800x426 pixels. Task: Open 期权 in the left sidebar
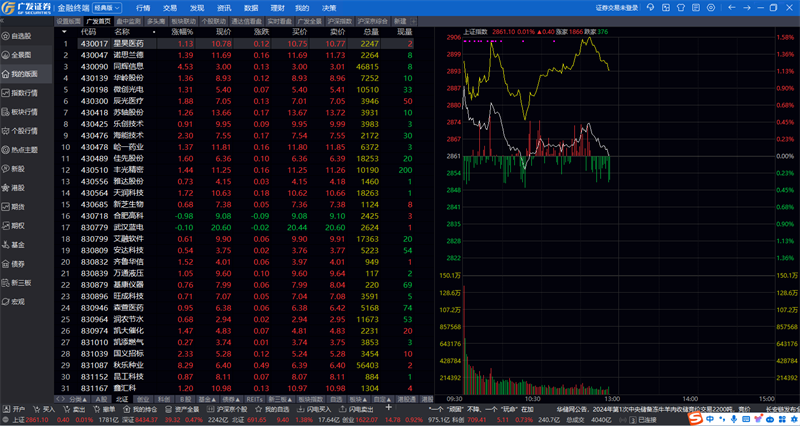[x=14, y=225]
